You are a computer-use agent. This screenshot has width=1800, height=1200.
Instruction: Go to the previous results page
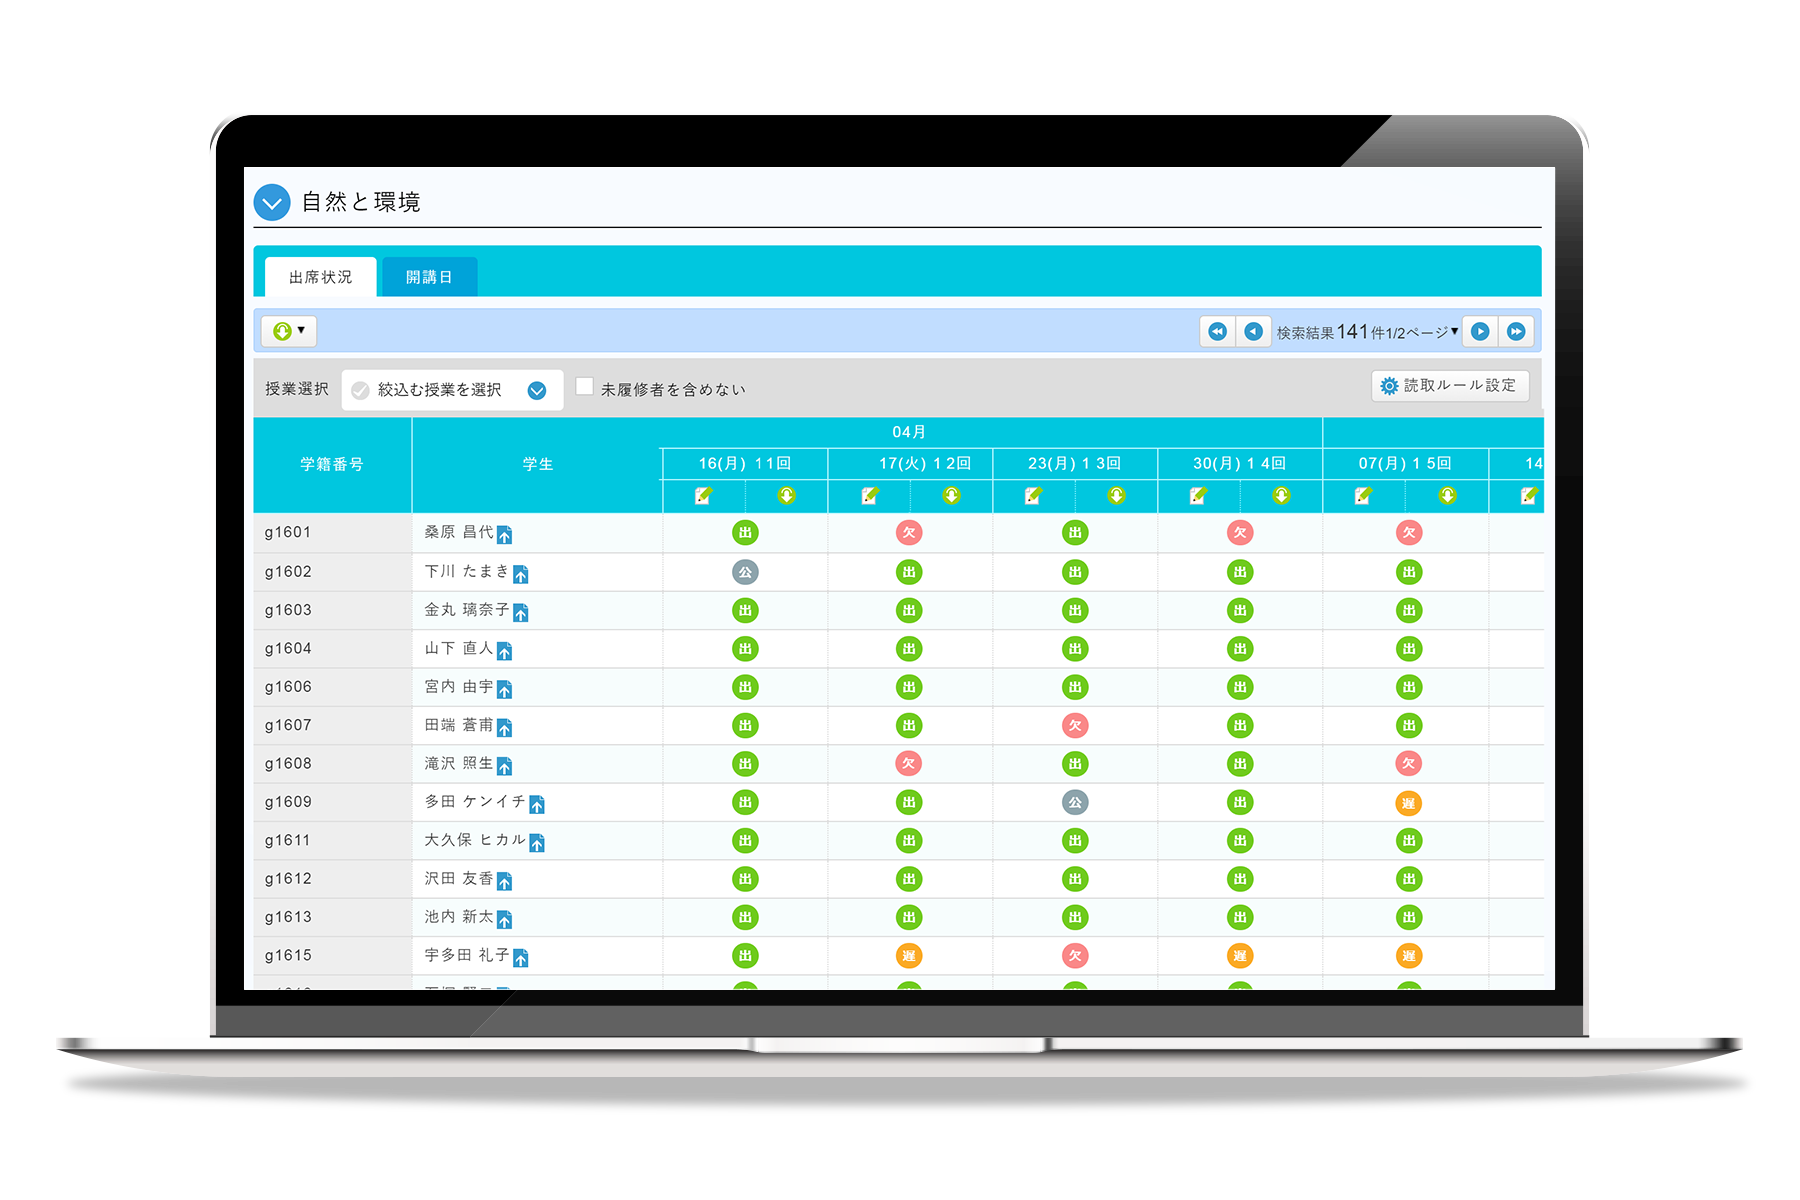pyautogui.click(x=1253, y=332)
